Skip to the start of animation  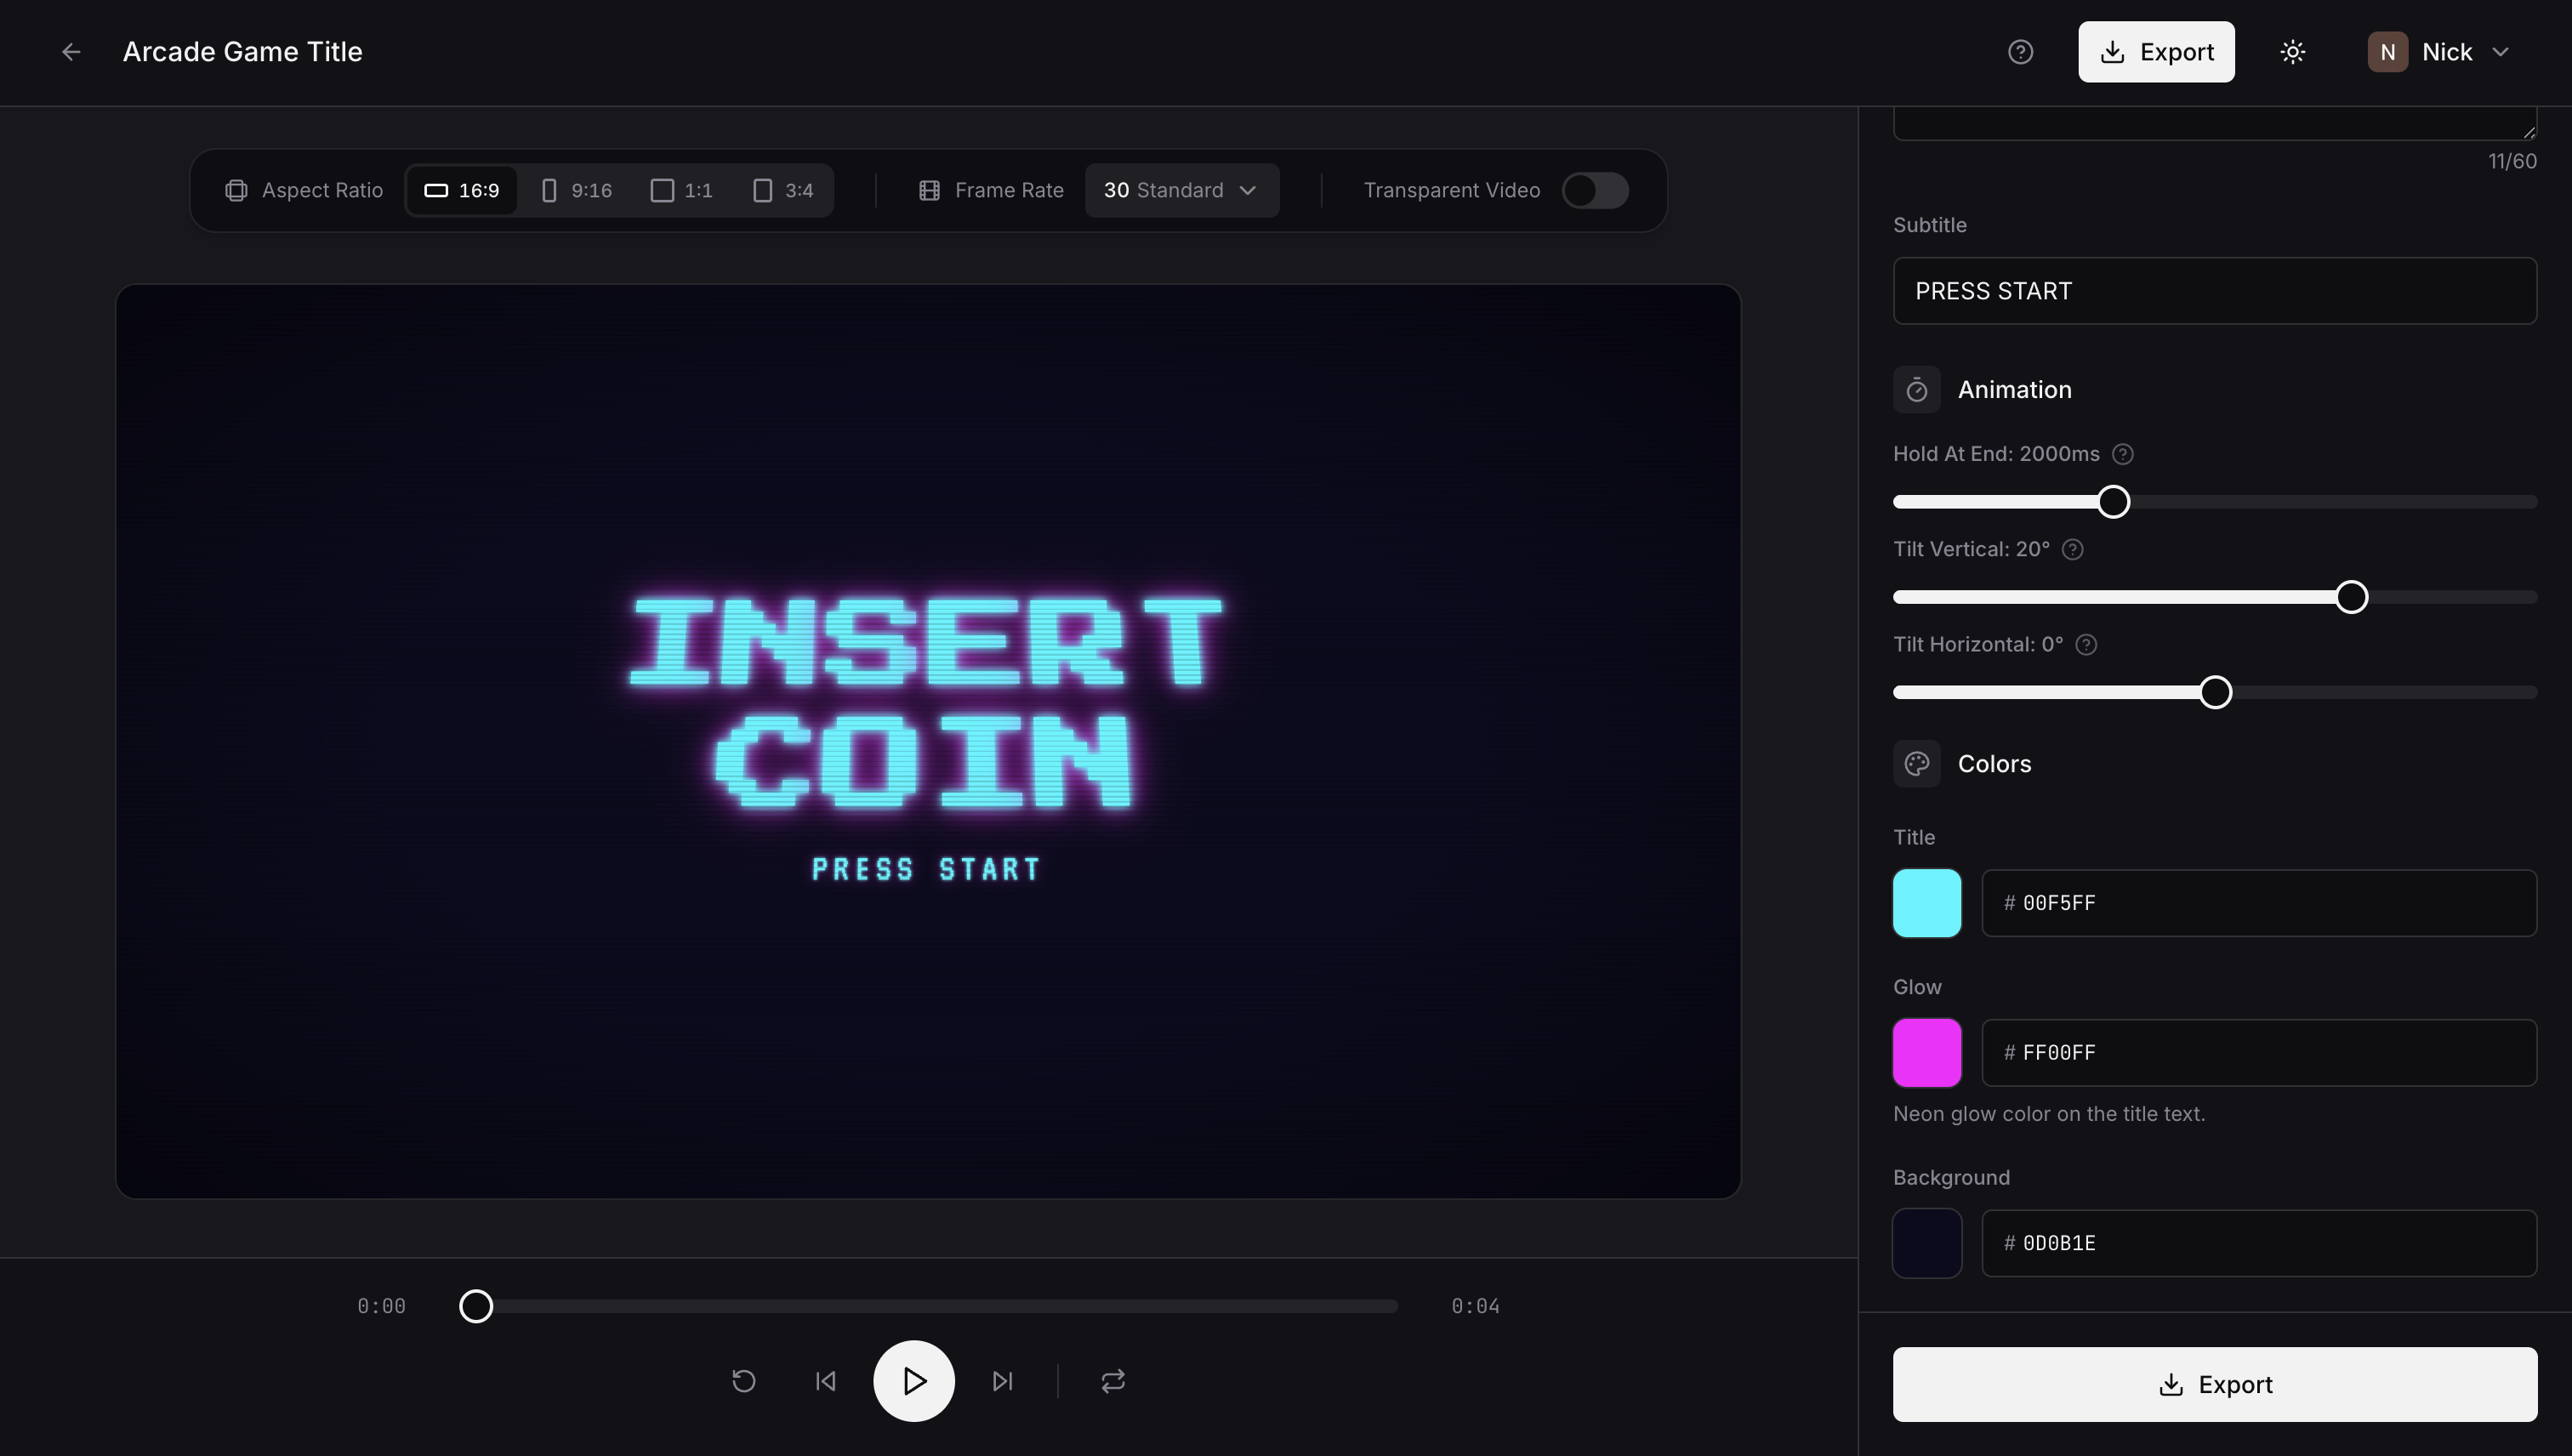[826, 1381]
